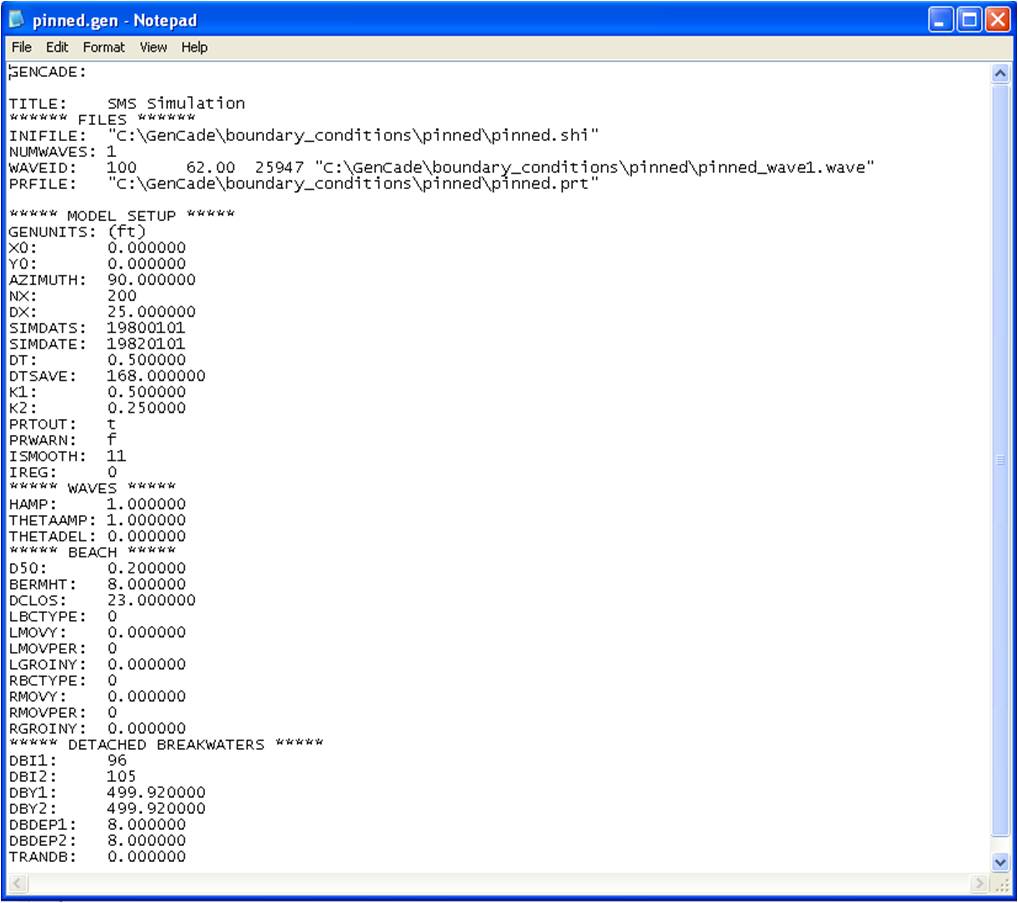
Task: Click the NX value 200
Action: (x=122, y=296)
